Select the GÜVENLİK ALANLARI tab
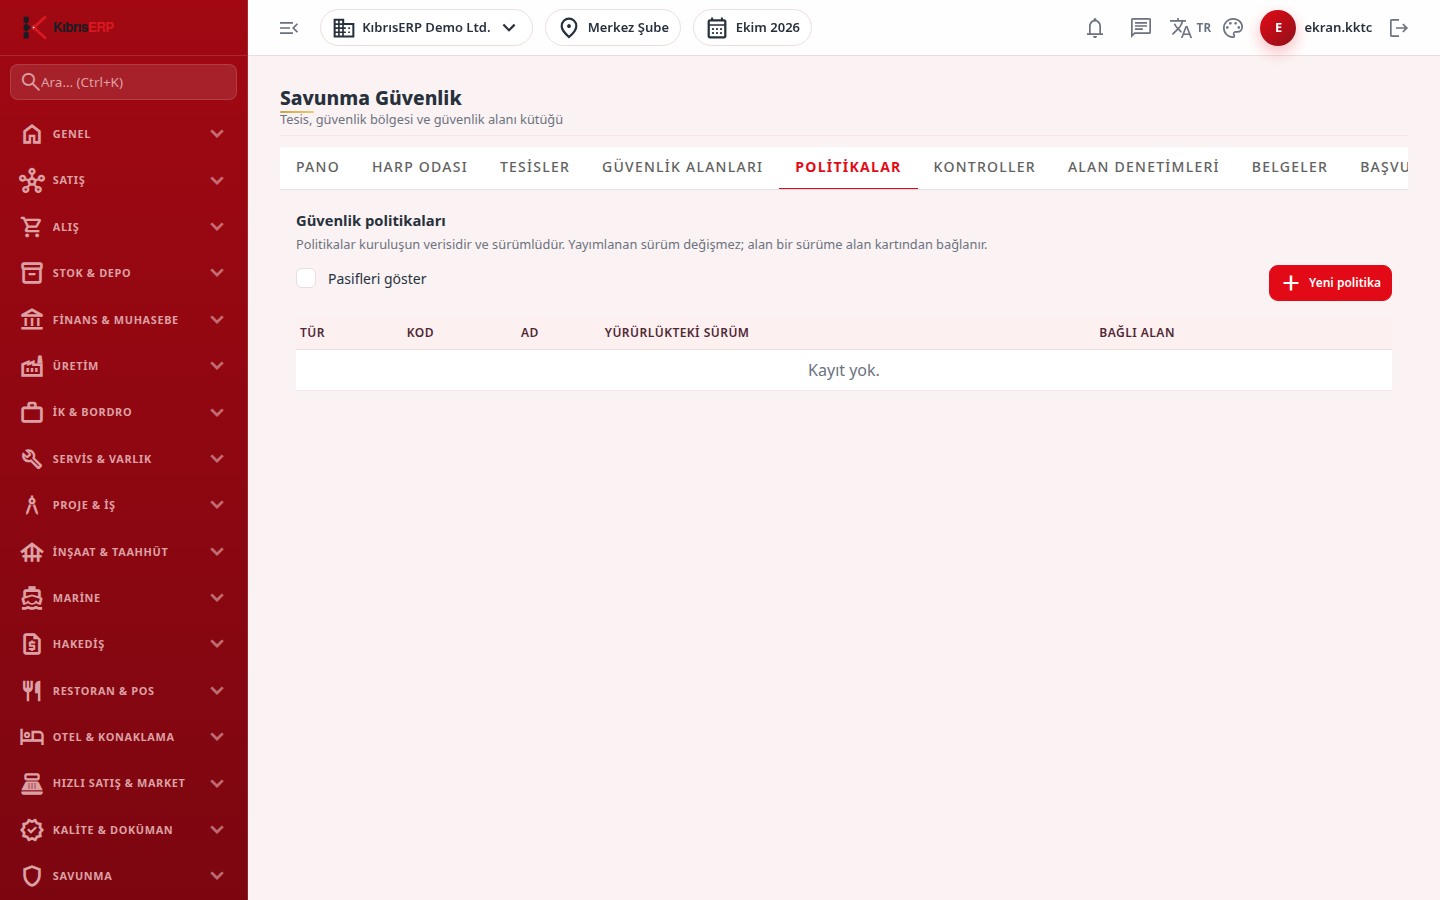Screen dimensions: 1440x900 coord(682,167)
